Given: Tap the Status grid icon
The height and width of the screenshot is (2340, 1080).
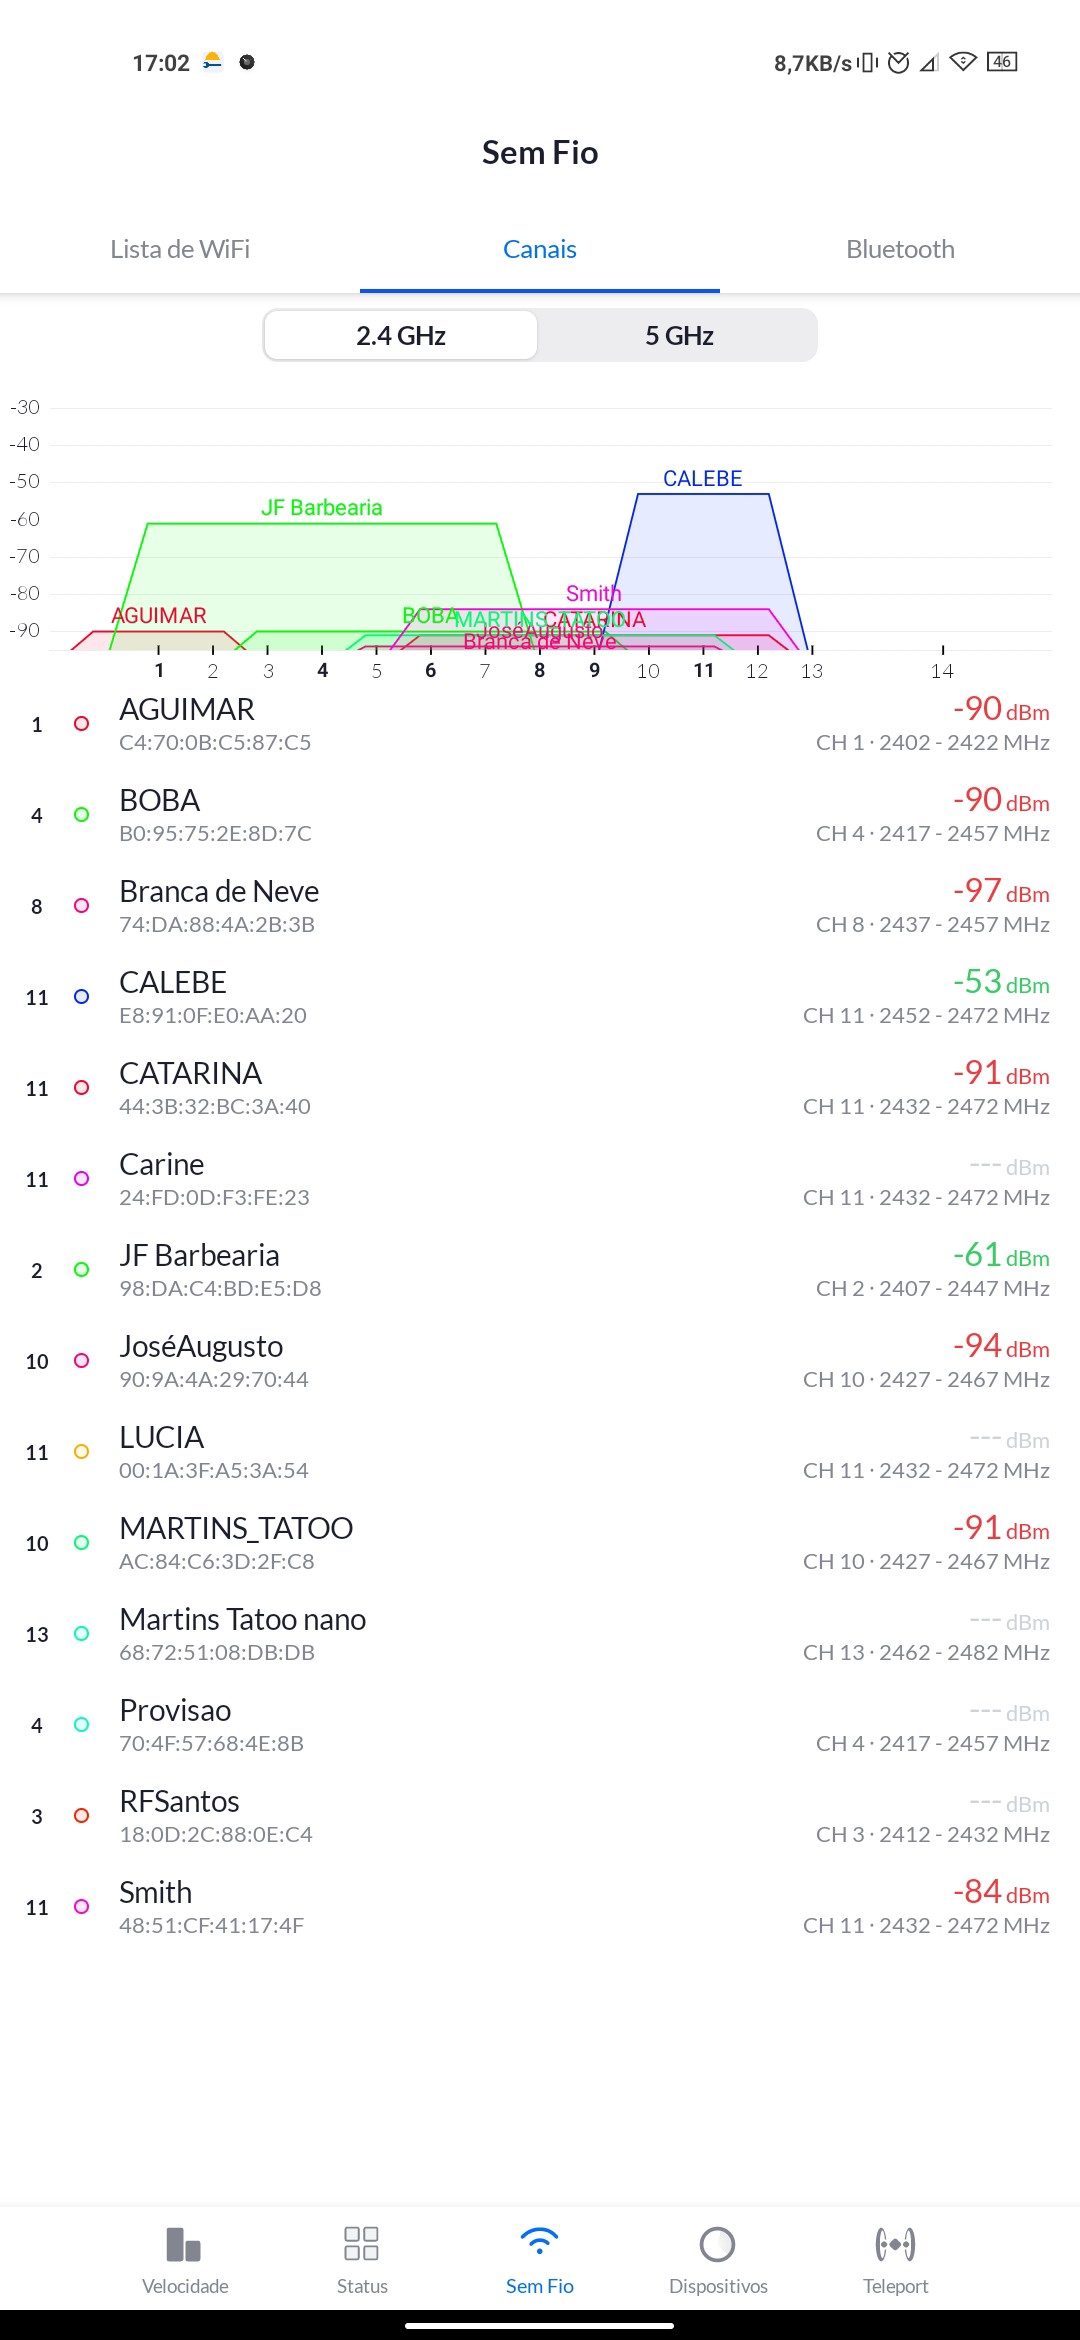Looking at the screenshot, I should [x=361, y=2244].
